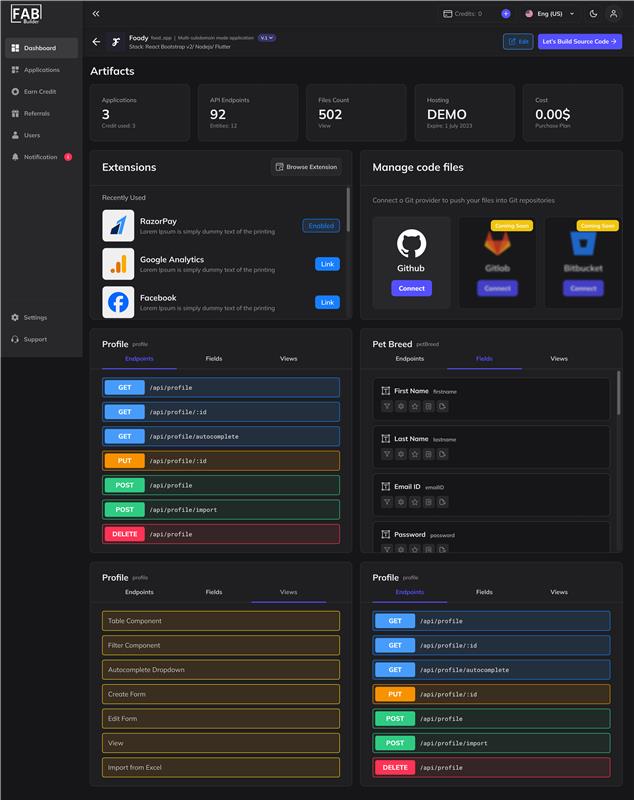Image resolution: width=634 pixels, height=800 pixels.
Task: Open Earn Credit in the sidebar
Action: (40, 92)
